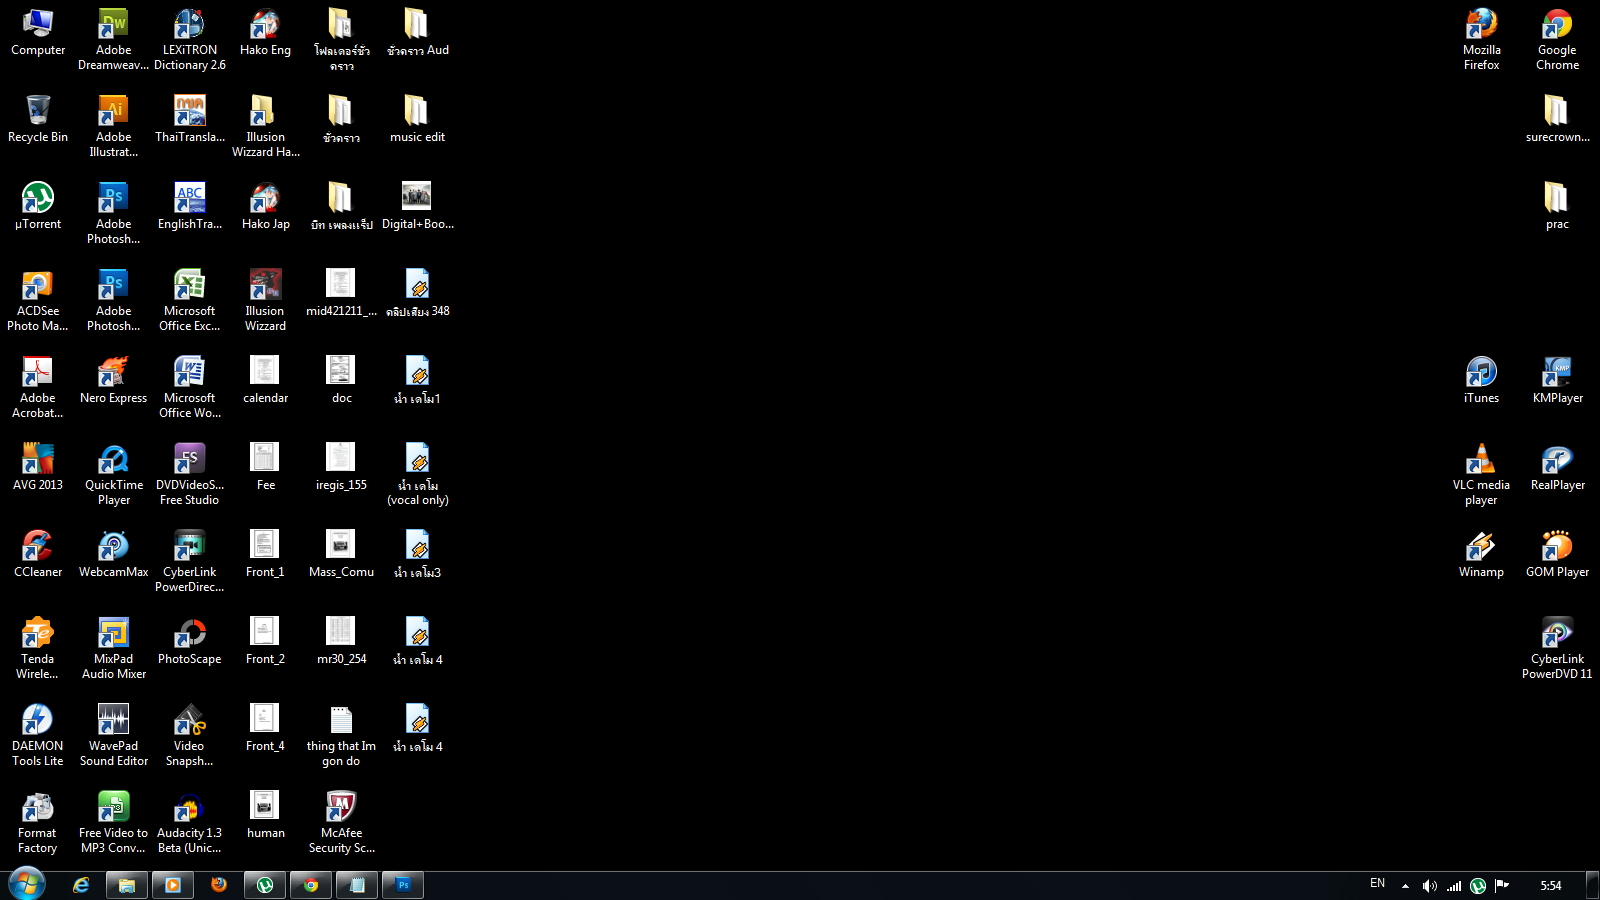
Task: Select the EnglishTranslator shortcut
Action: pyautogui.click(x=190, y=206)
